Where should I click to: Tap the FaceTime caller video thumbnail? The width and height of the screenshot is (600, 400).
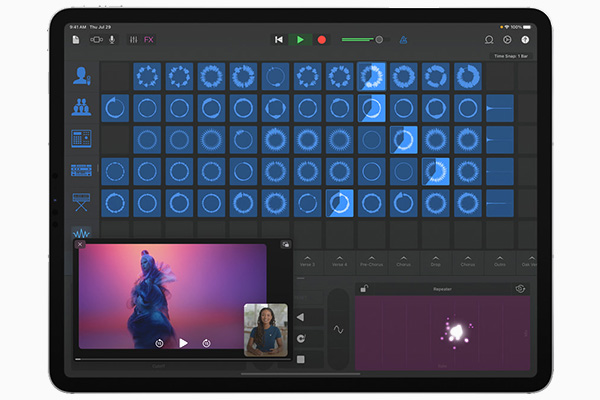point(265,328)
